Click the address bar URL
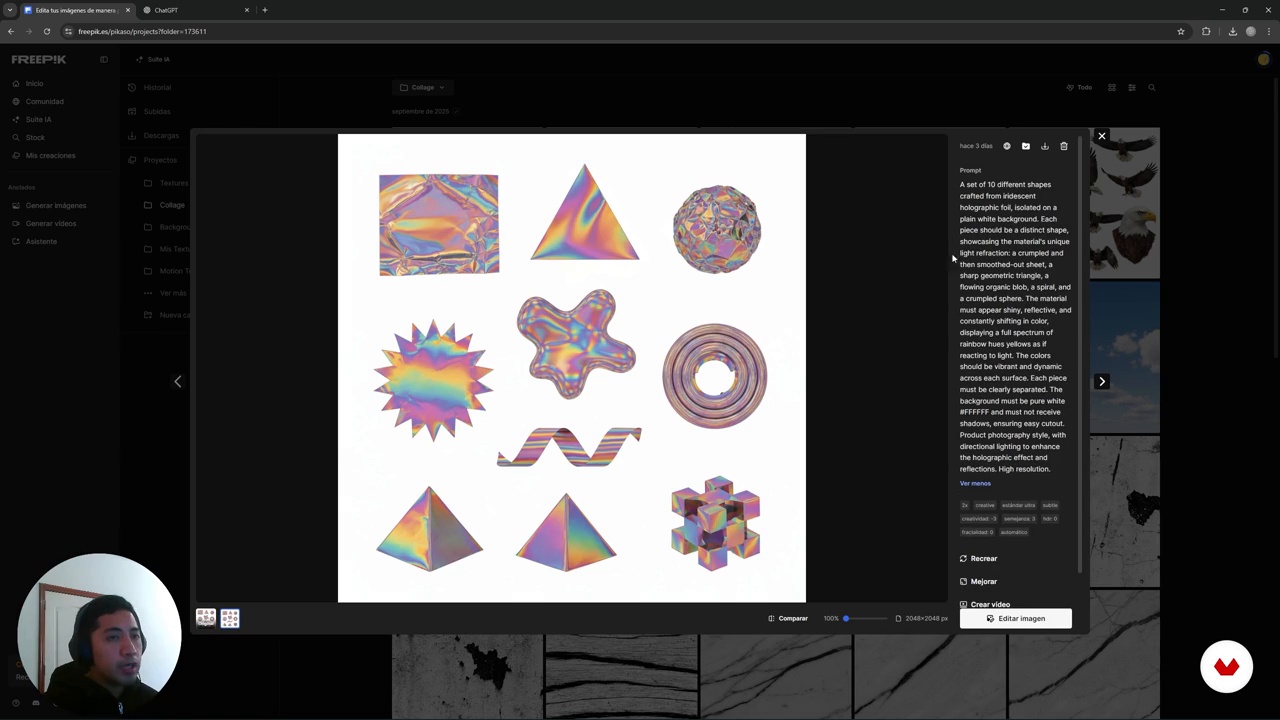This screenshot has height=720, width=1280. (142, 31)
